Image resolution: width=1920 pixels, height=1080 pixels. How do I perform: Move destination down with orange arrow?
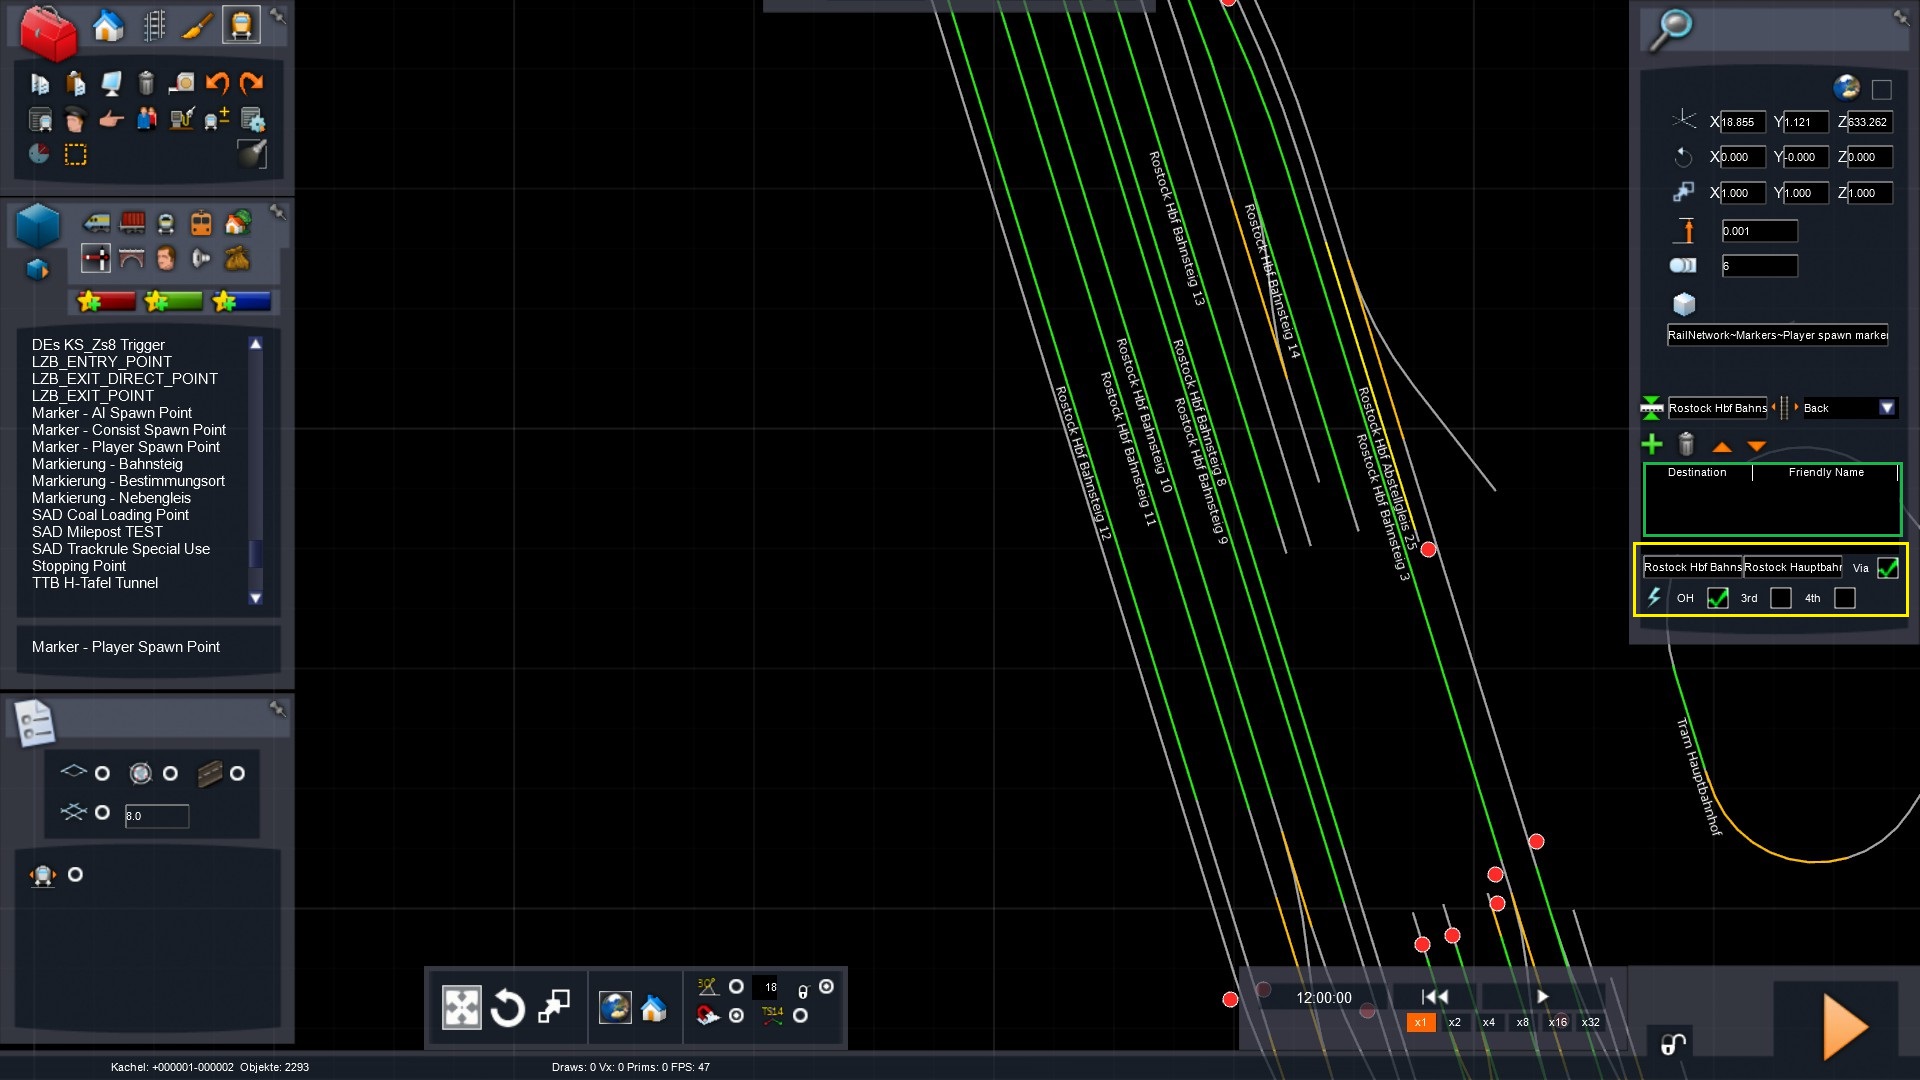(x=1756, y=446)
